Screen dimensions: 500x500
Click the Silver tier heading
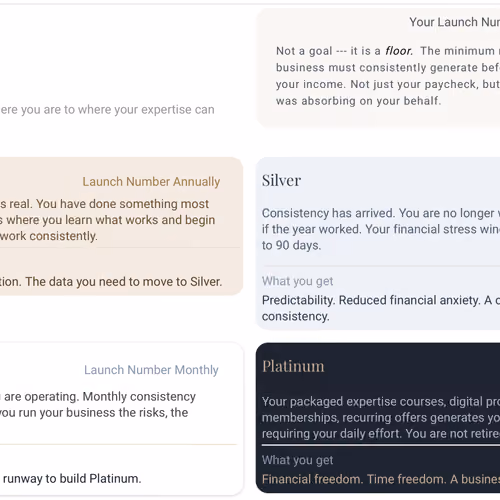tap(281, 181)
